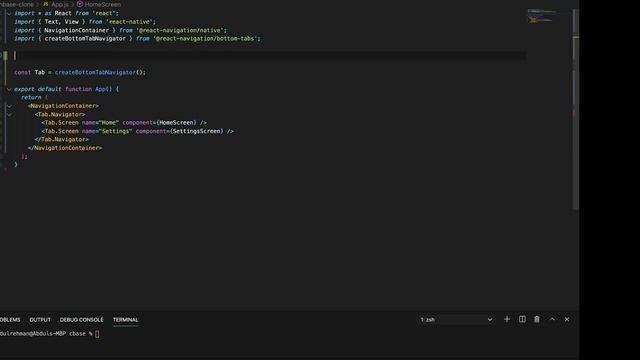Kill terminal using the trash icon
Screen dimensions: 640x360
click(537, 319)
